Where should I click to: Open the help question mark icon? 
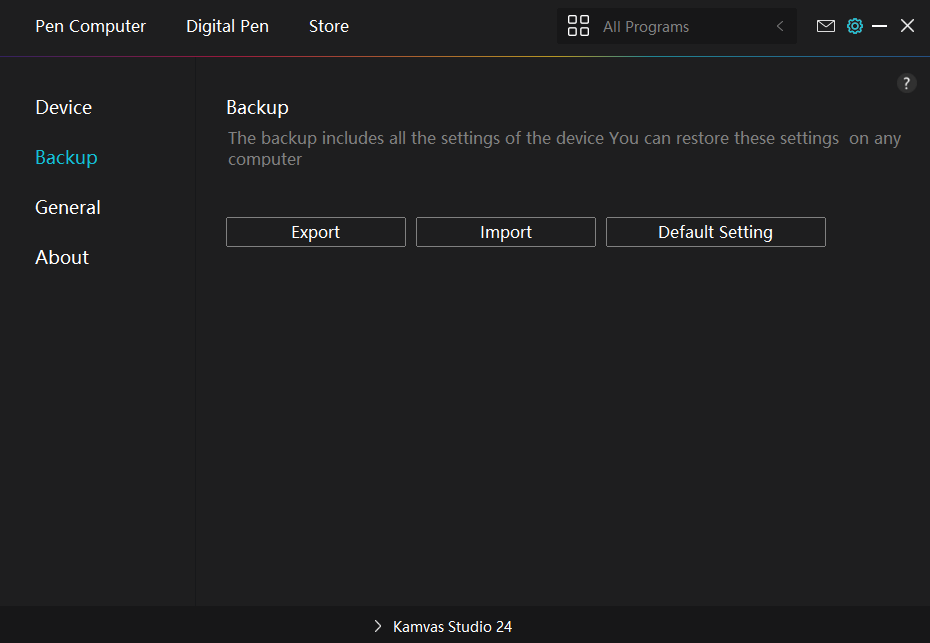[x=906, y=84]
